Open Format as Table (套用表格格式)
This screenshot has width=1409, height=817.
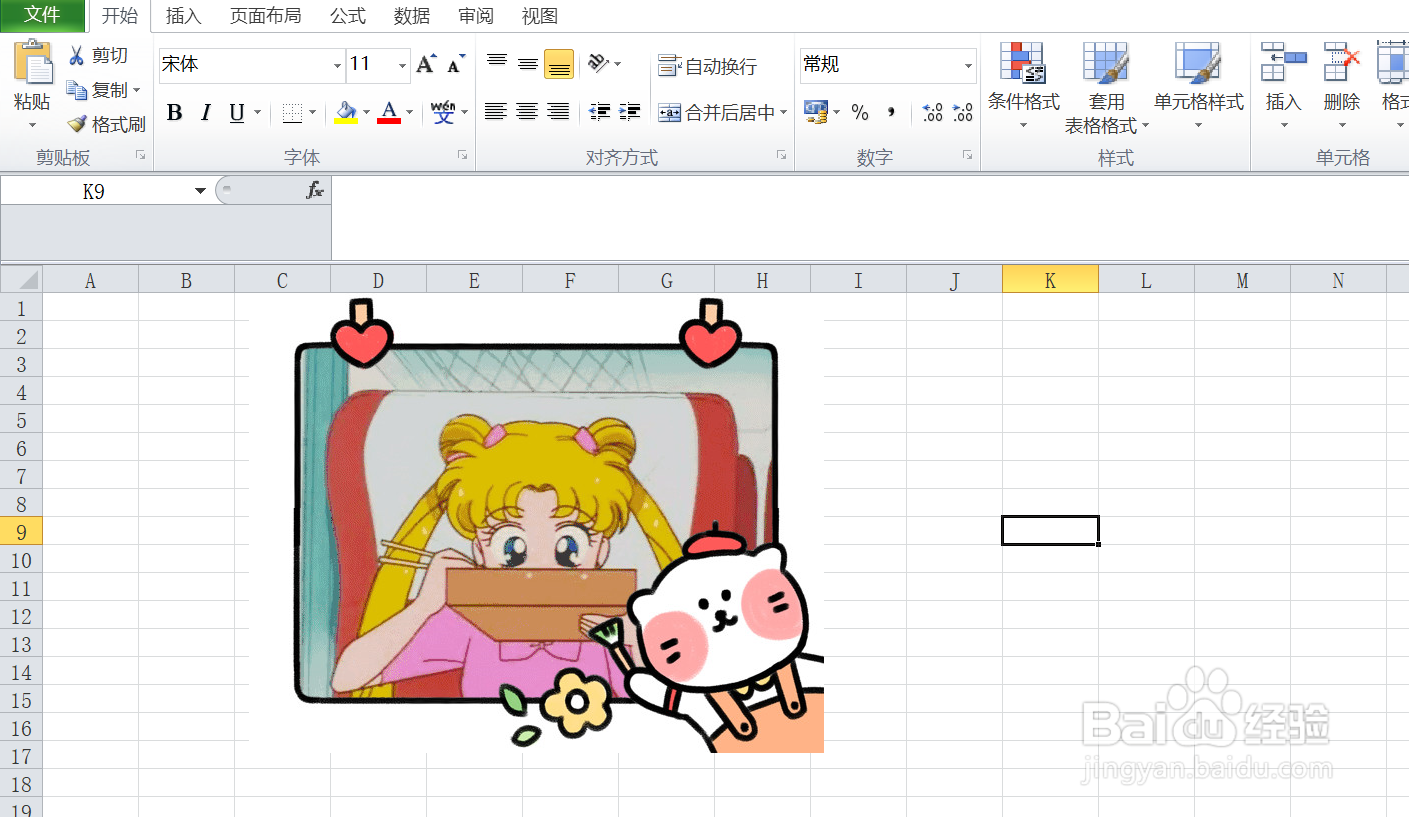[1106, 88]
